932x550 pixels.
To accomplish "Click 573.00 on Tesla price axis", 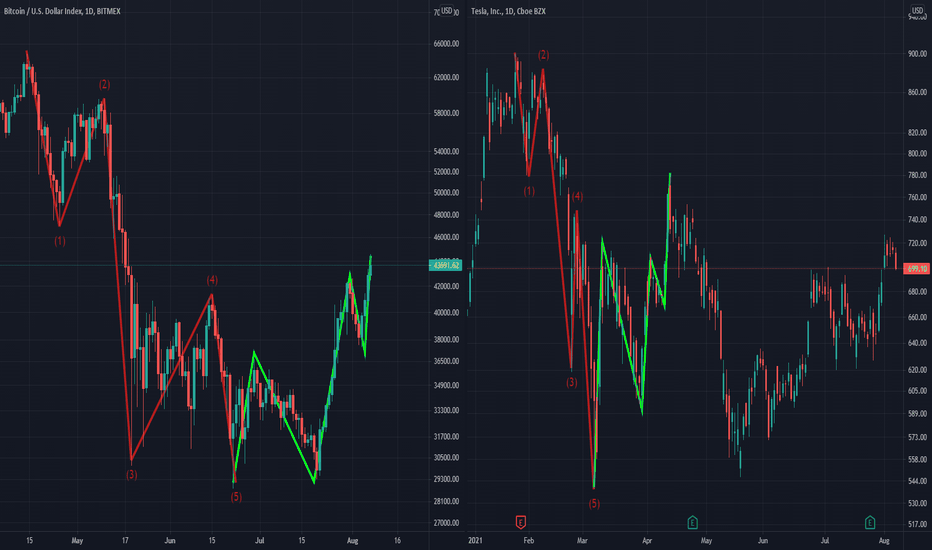I will pyautogui.click(x=917, y=437).
